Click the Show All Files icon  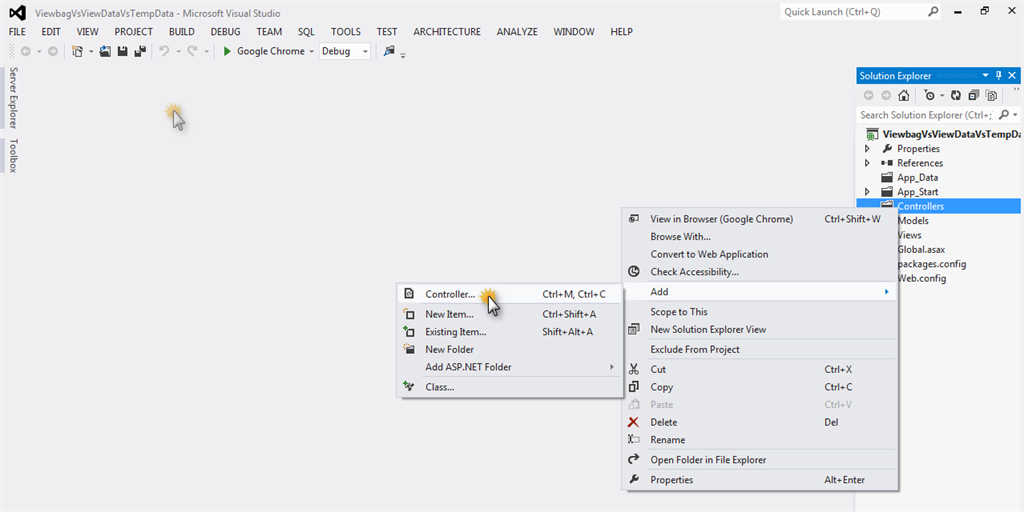pyautogui.click(x=991, y=95)
